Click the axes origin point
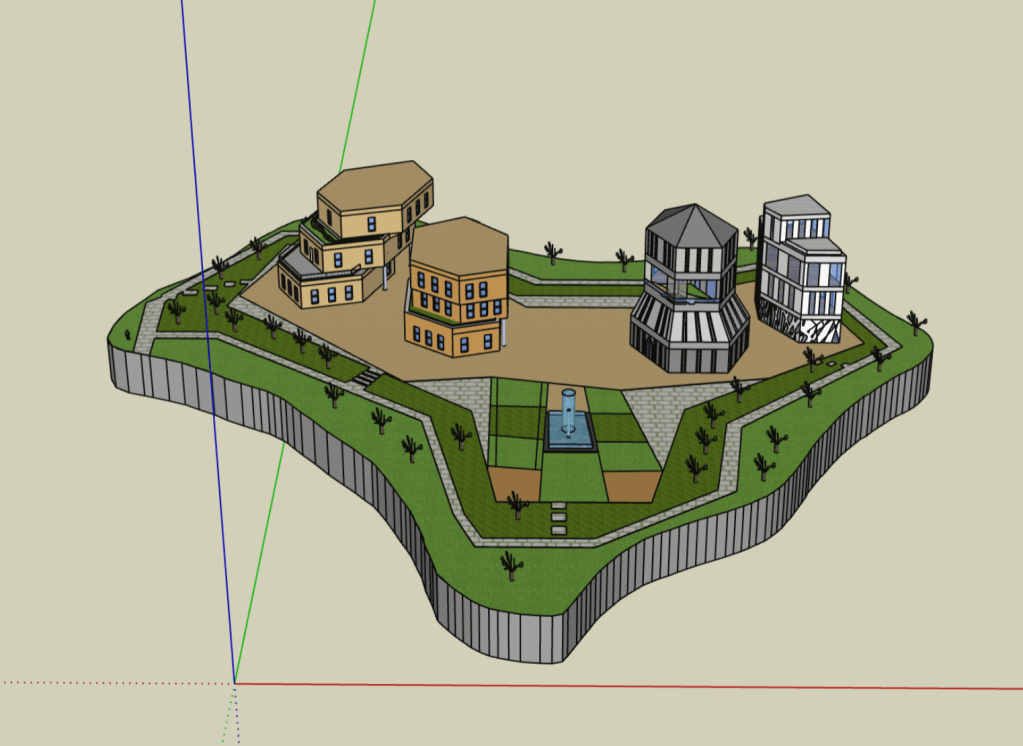The image size is (1023, 746). point(234,683)
